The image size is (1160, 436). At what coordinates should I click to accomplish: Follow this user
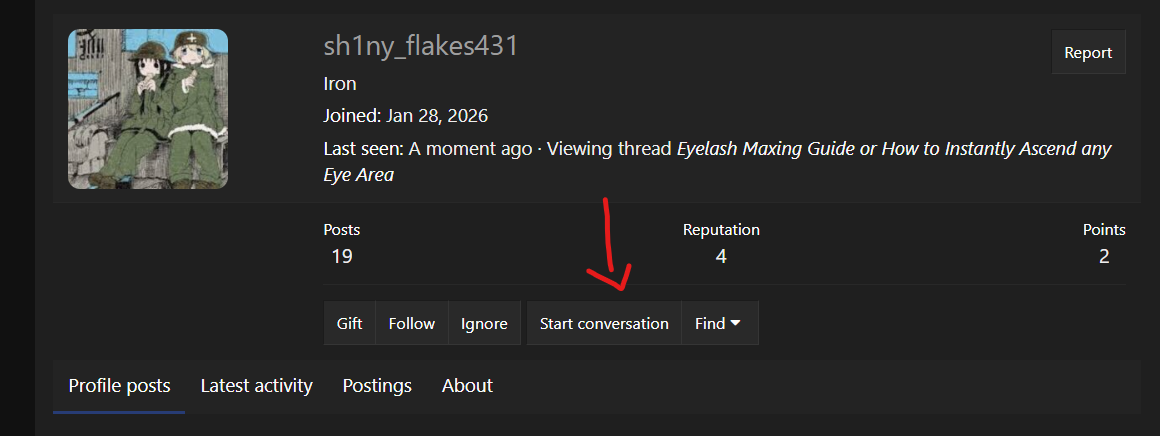412,323
